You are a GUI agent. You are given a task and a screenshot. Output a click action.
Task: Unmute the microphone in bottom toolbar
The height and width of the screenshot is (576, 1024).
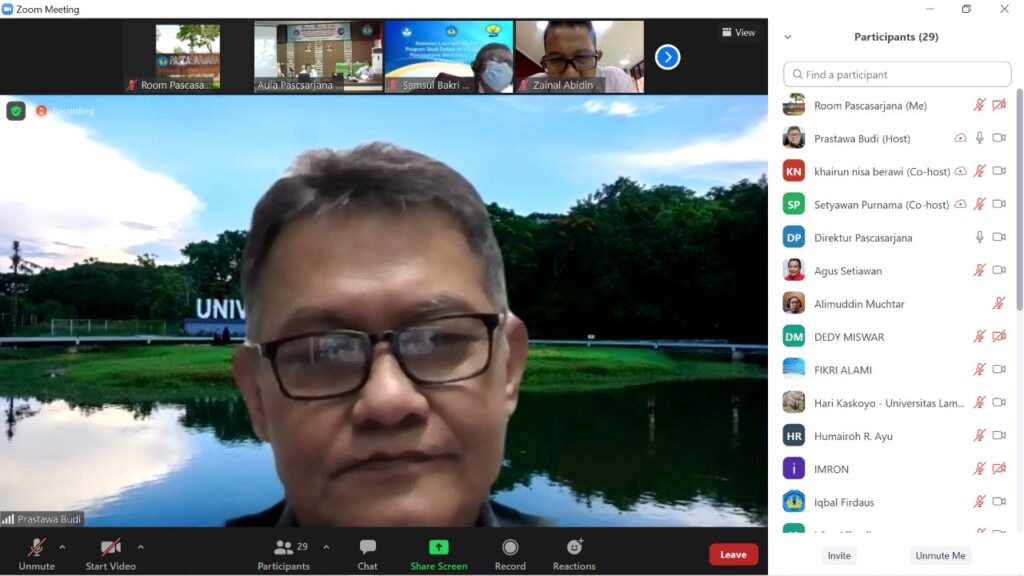pos(36,548)
